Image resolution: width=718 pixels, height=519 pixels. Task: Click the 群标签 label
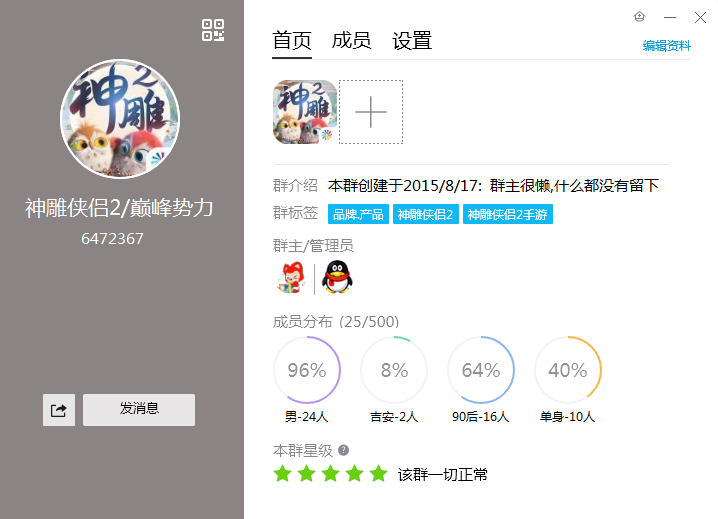point(295,213)
